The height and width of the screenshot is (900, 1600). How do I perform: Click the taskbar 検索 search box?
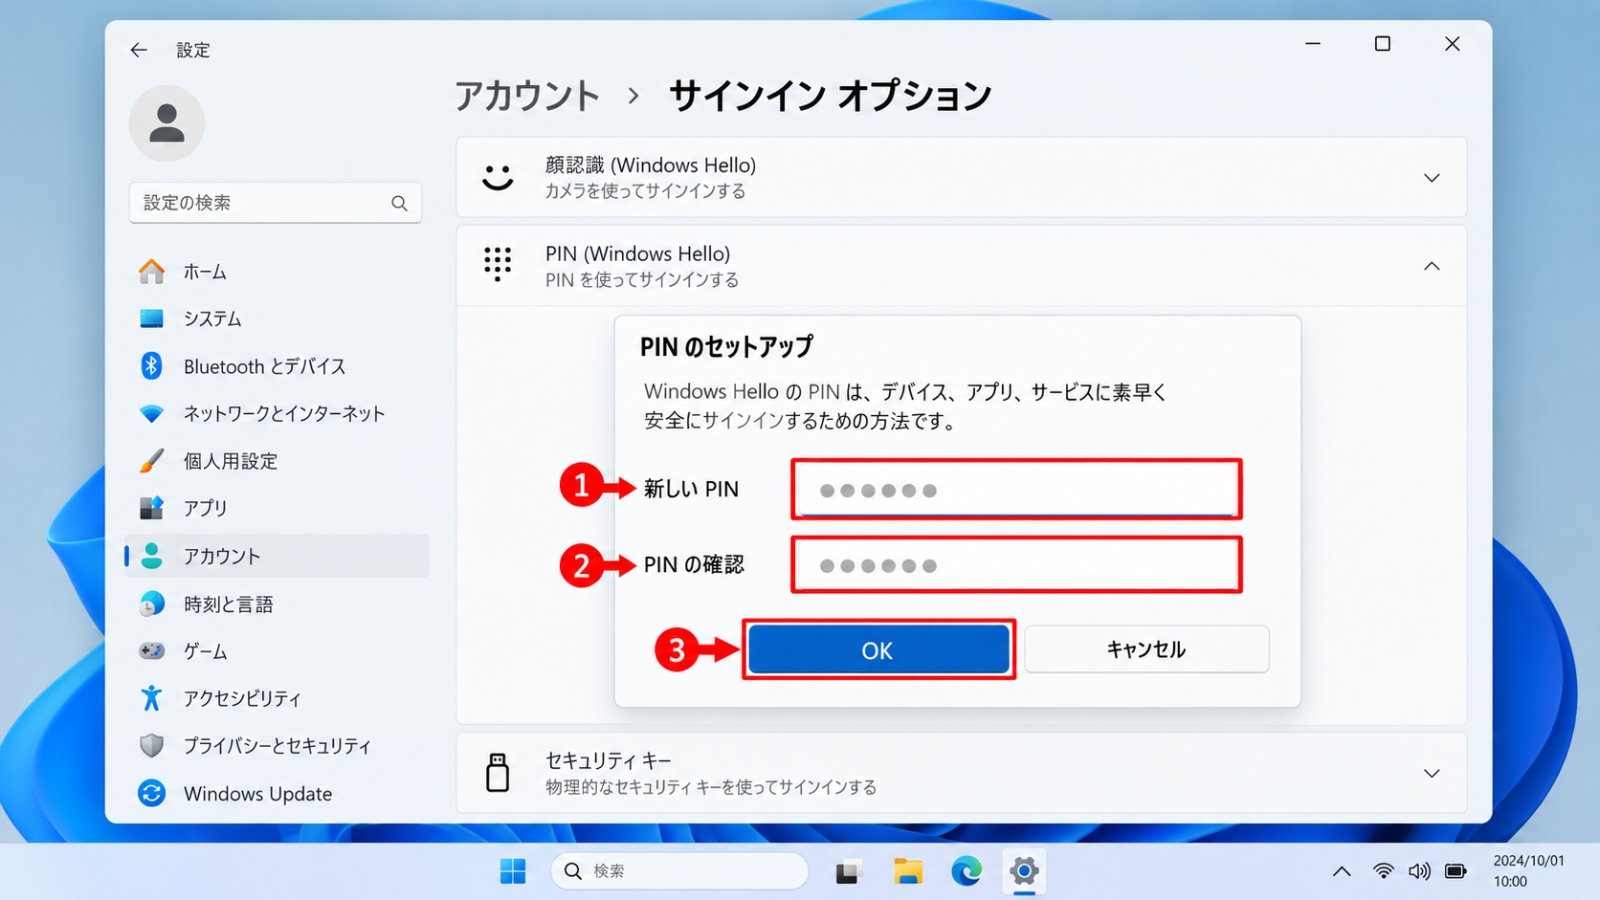[679, 871]
